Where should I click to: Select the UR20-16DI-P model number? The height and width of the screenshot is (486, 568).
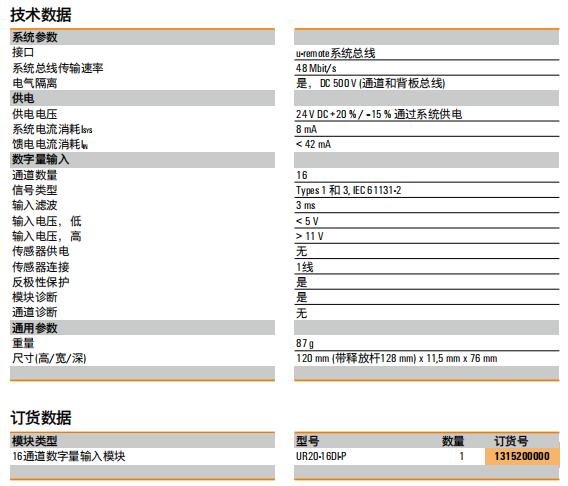[x=321, y=456]
